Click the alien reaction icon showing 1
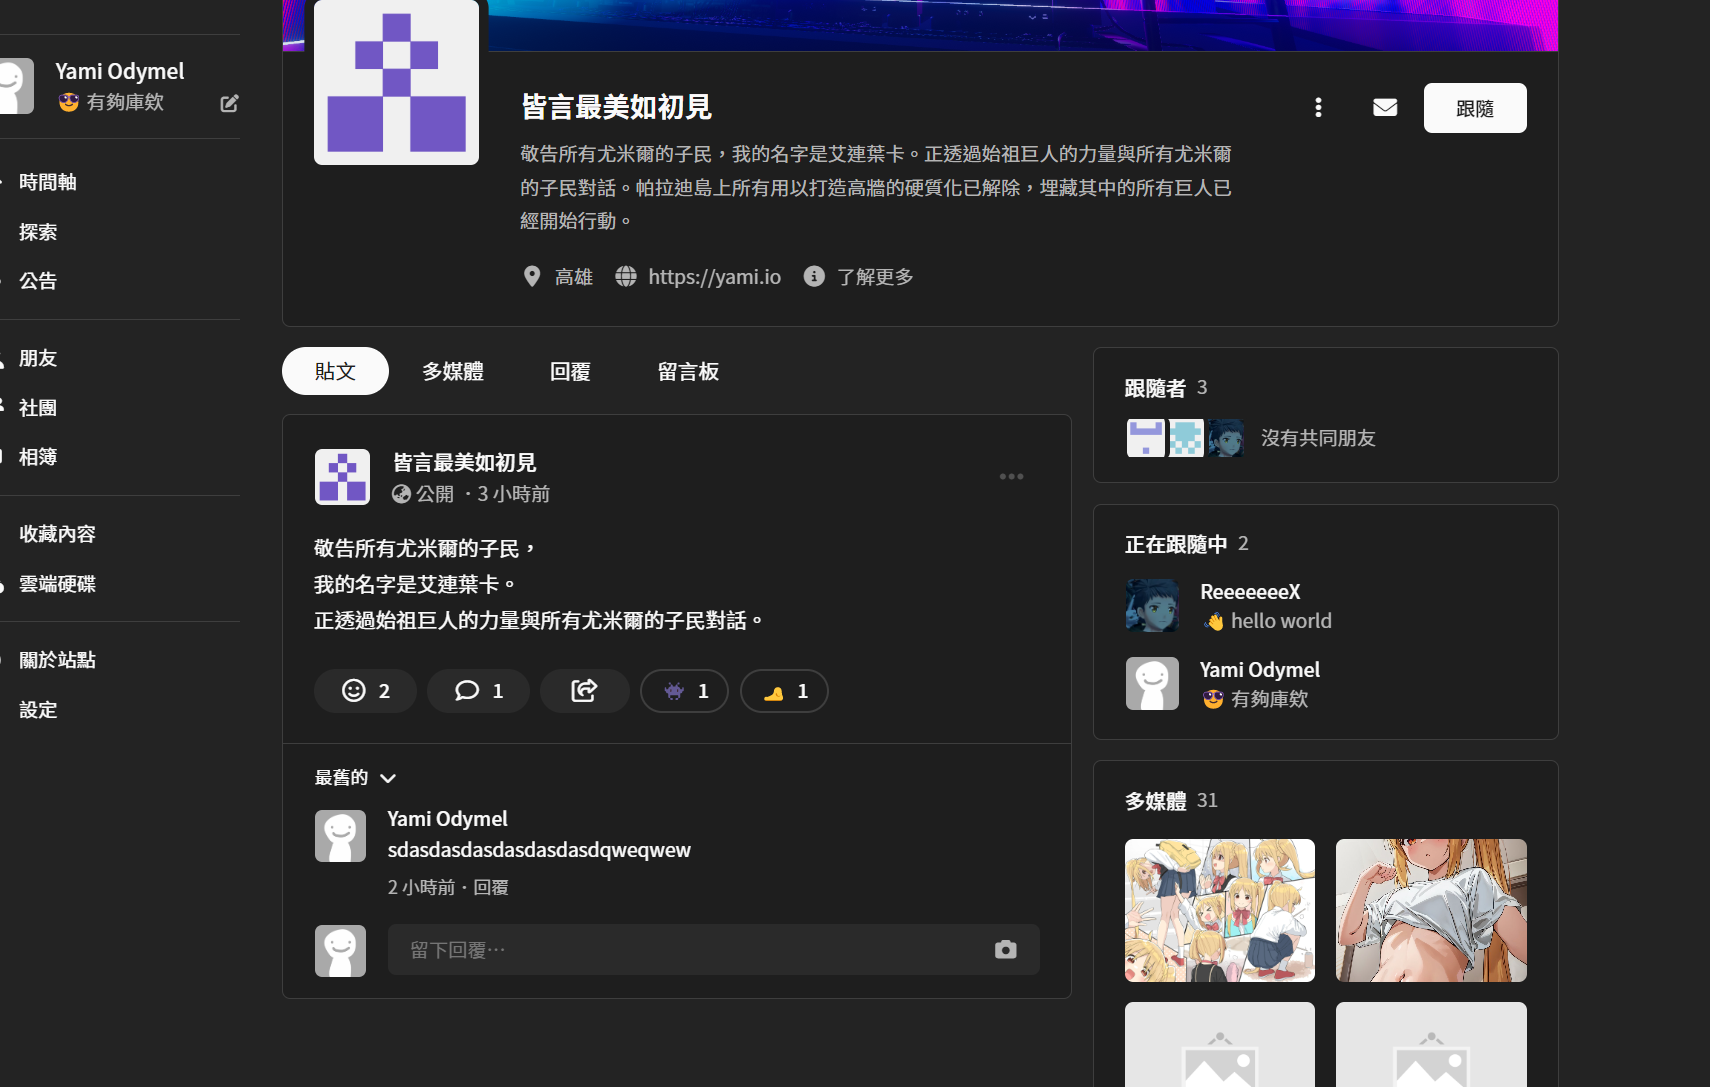The image size is (1710, 1087). coord(684,690)
